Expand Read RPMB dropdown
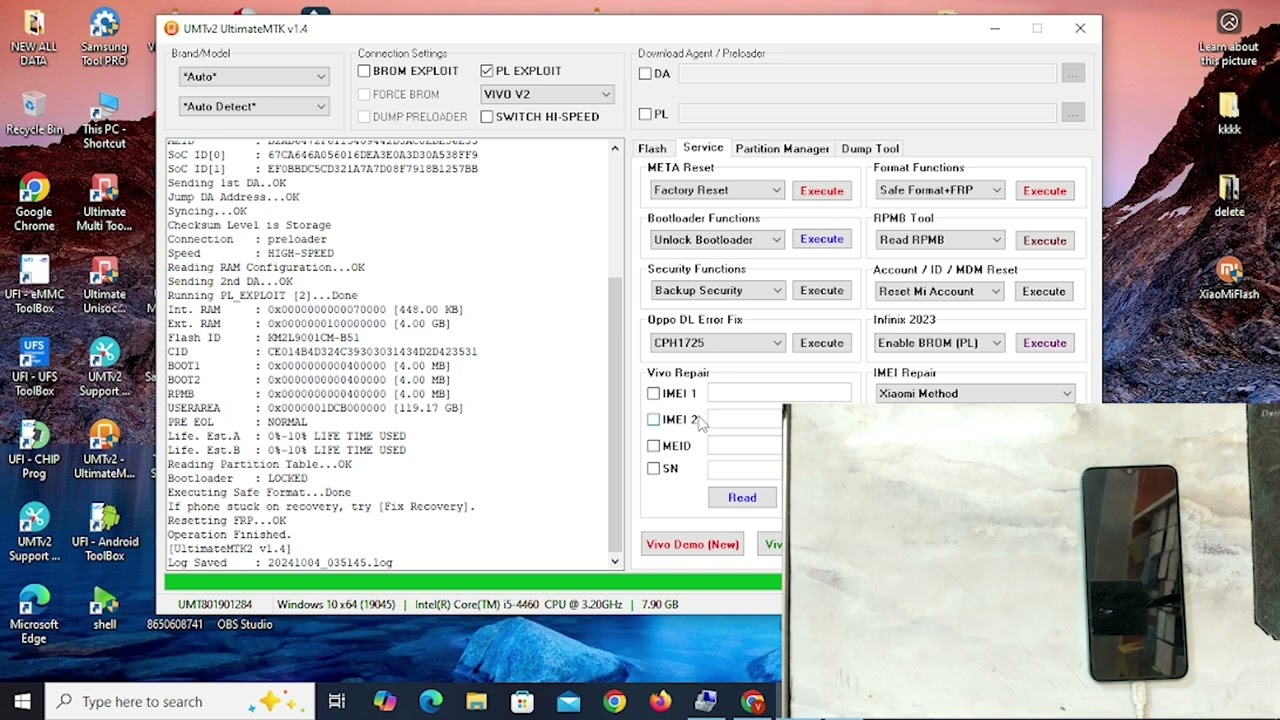 click(939, 240)
